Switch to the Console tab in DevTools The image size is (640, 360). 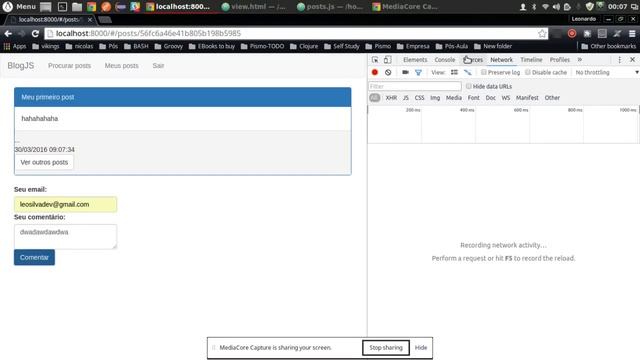click(444, 60)
